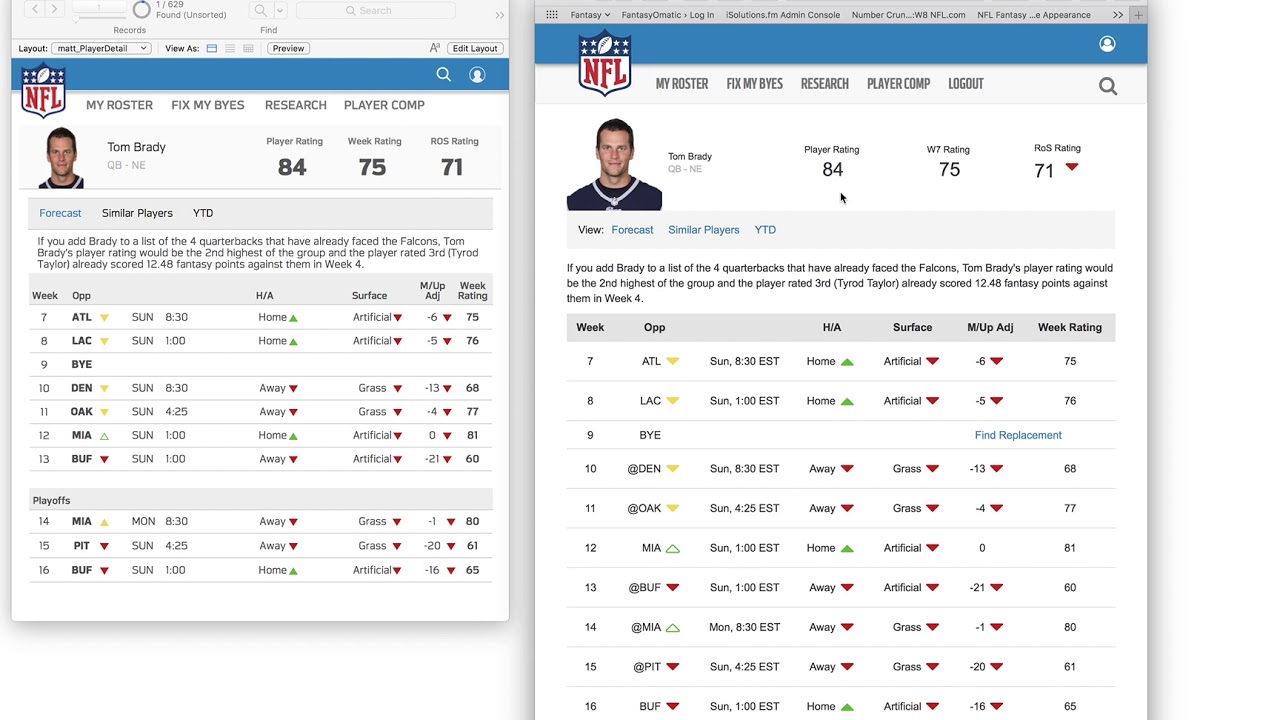Viewport: 1280px width, 720px height.
Task: Click the Preview button
Action: [x=288, y=48]
